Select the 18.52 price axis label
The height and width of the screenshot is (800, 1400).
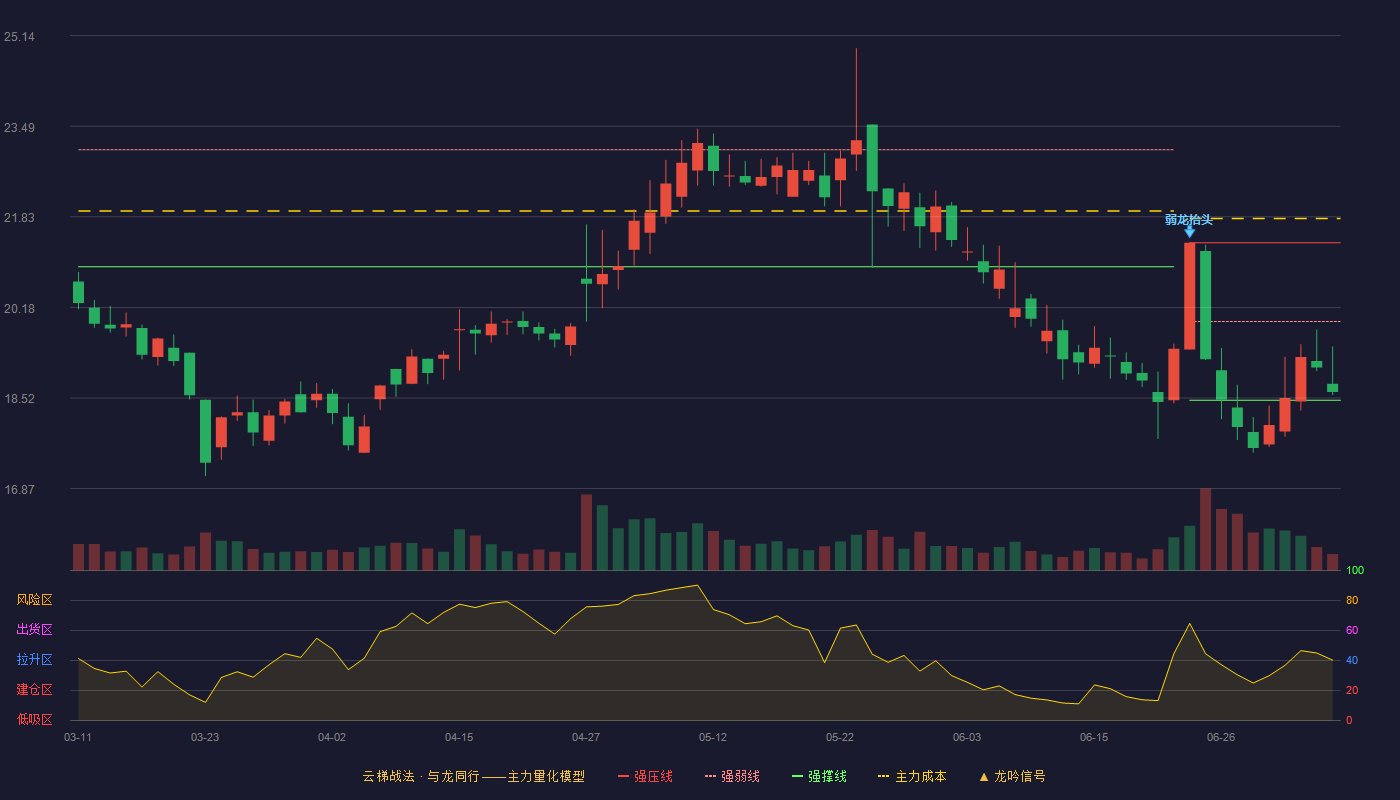[19, 399]
